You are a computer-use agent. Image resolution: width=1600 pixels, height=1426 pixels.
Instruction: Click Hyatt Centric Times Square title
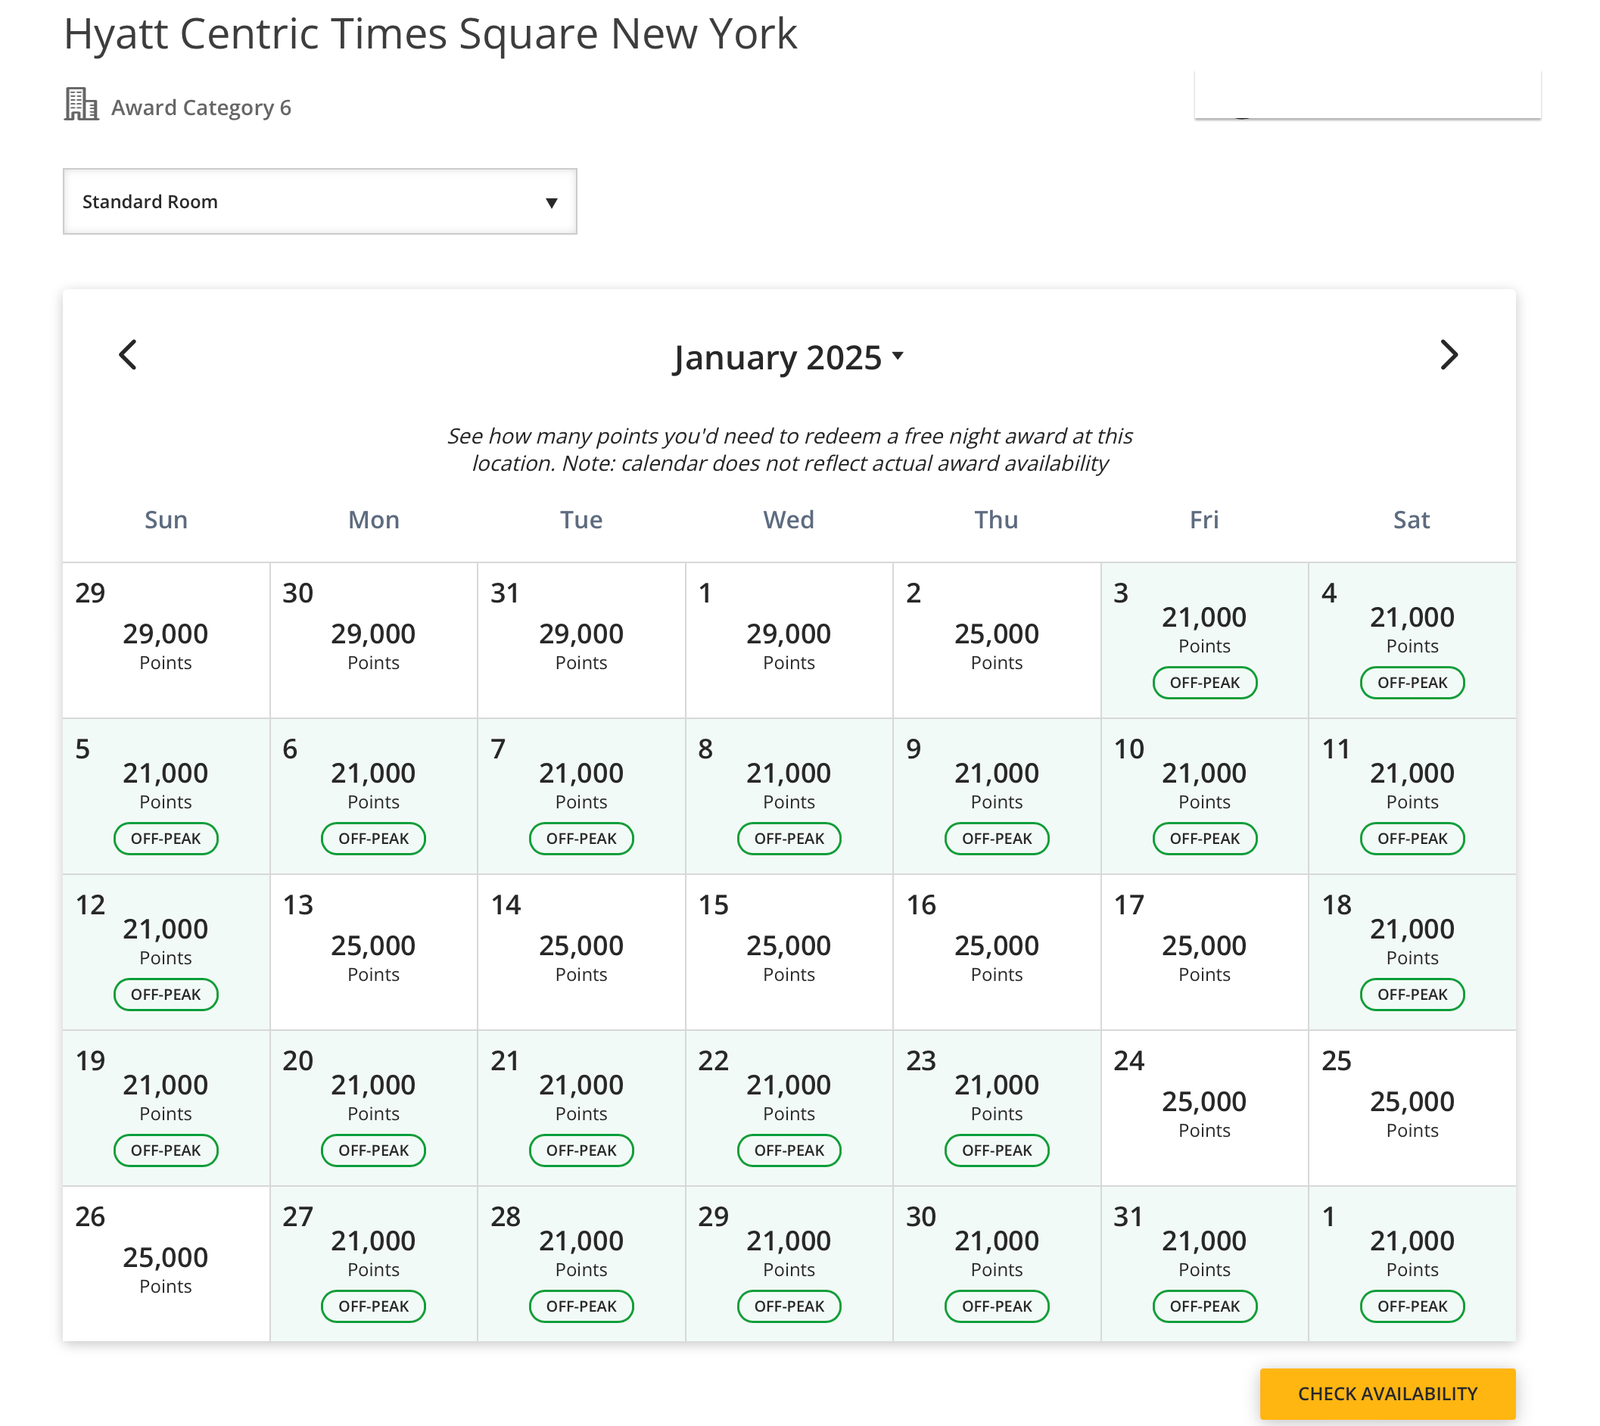pyautogui.click(x=430, y=34)
